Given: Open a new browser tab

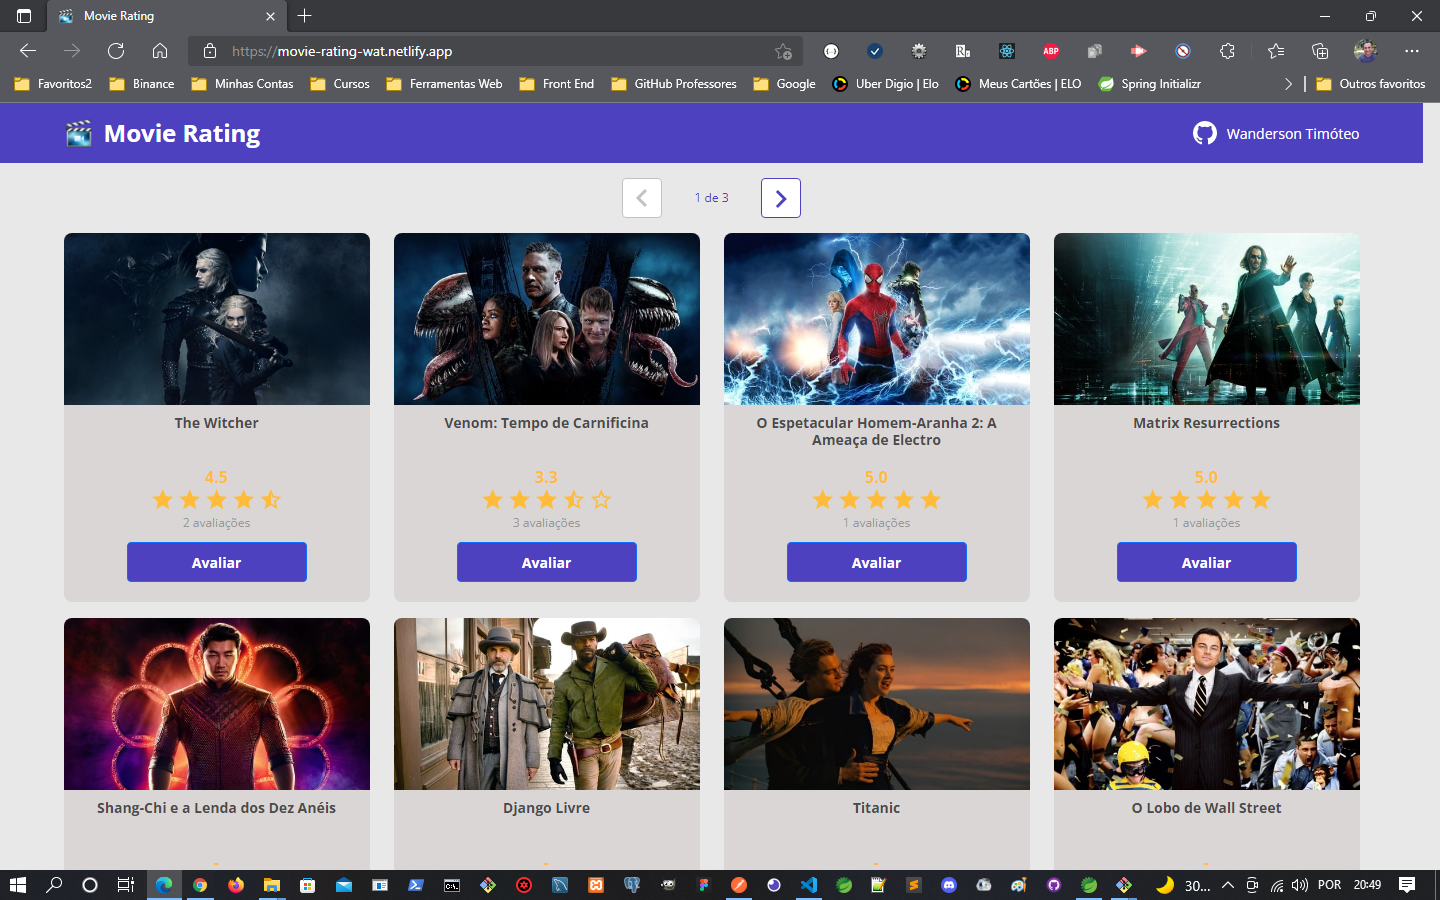Looking at the screenshot, I should pyautogui.click(x=305, y=16).
